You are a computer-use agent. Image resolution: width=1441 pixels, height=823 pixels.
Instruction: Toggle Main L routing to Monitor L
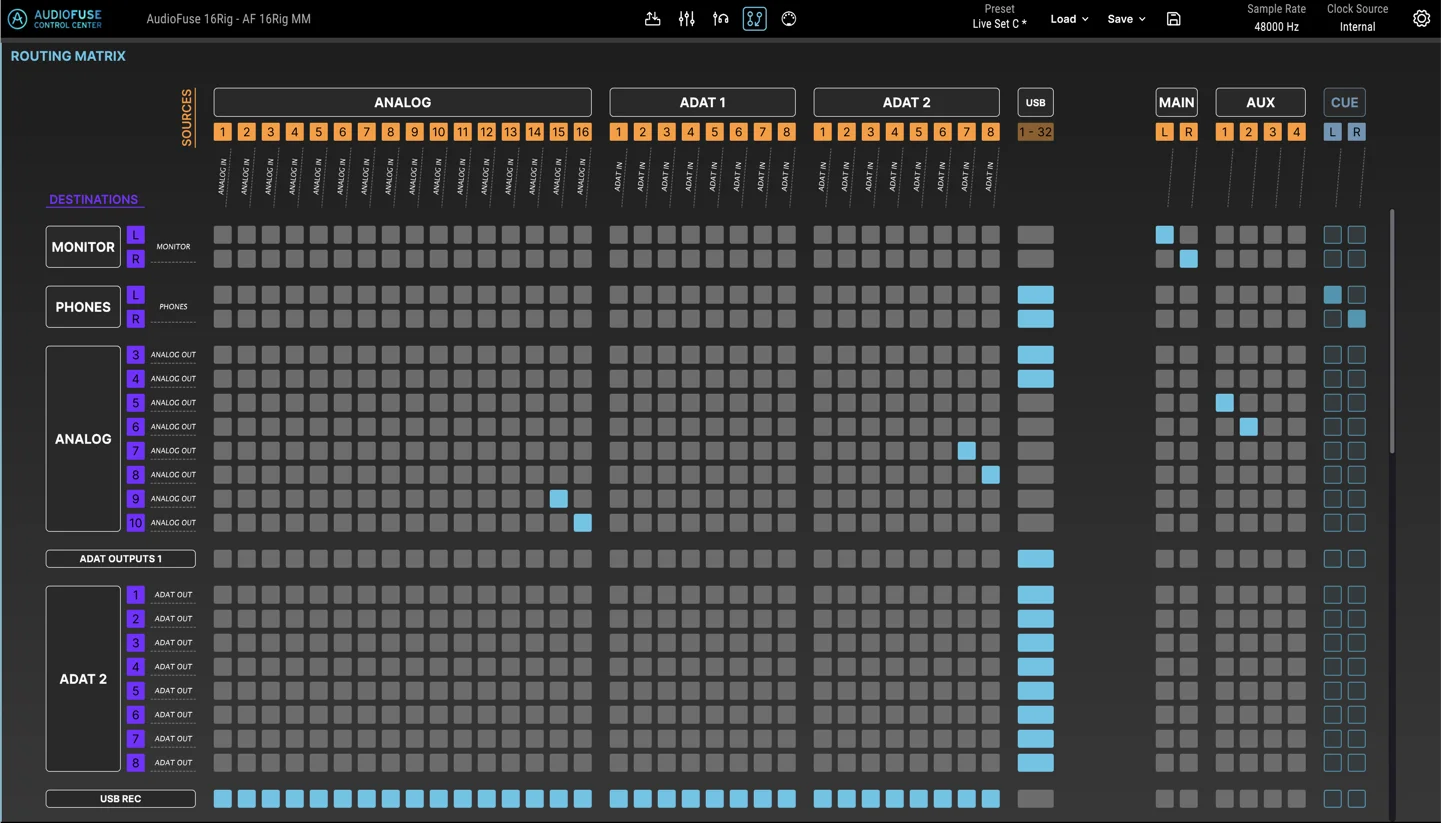pyautogui.click(x=1164, y=235)
